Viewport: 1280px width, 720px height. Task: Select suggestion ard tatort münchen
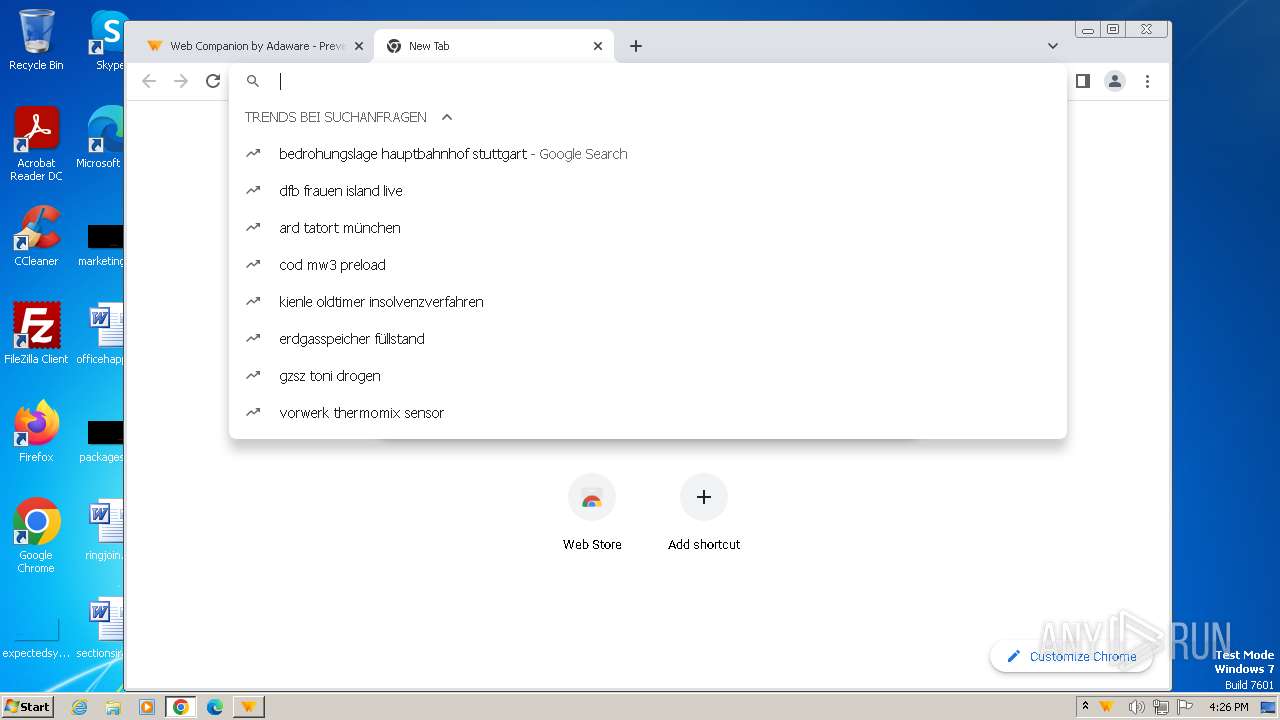[648, 228]
